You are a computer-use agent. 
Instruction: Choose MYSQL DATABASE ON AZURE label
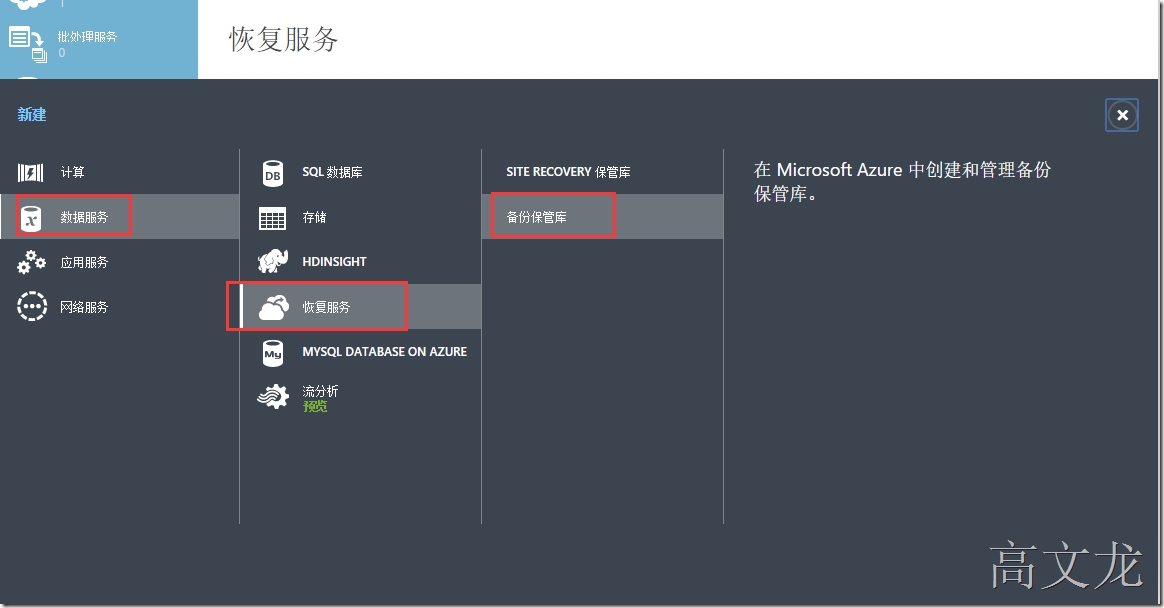pos(385,352)
